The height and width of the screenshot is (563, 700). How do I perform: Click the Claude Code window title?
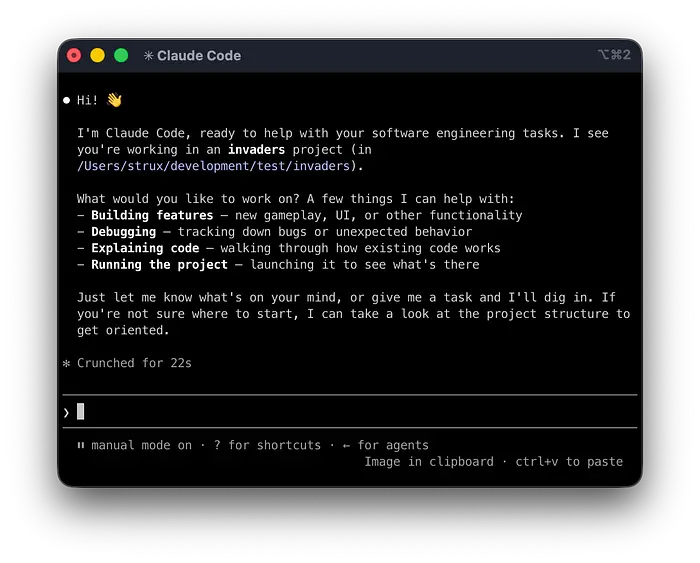coord(199,55)
